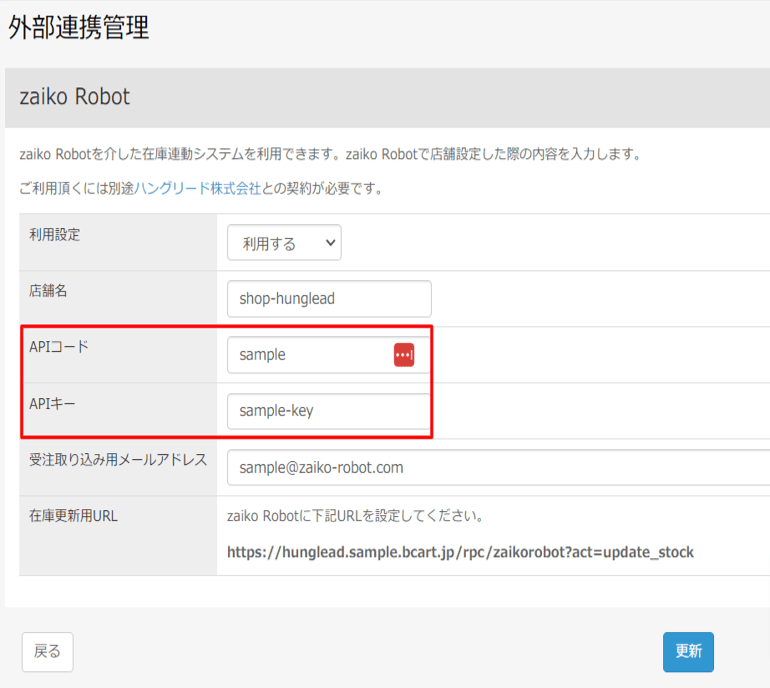The image size is (770, 688).
Task: Click the 利用設定 label
Action: [55, 235]
